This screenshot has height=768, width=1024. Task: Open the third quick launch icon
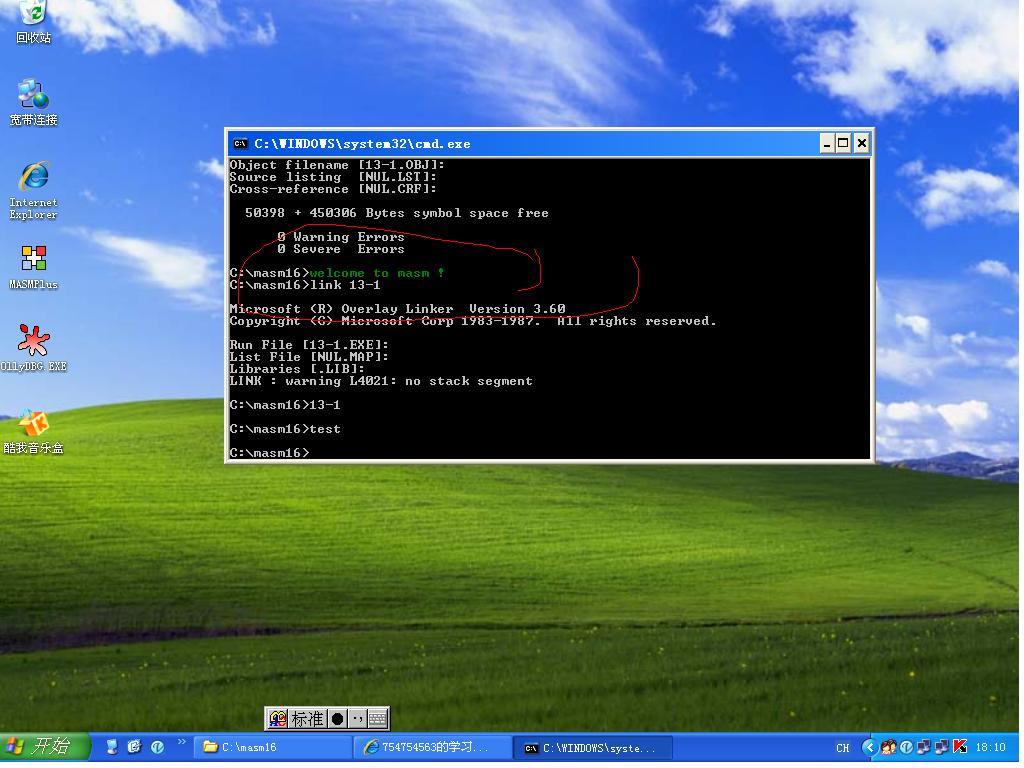tap(157, 747)
